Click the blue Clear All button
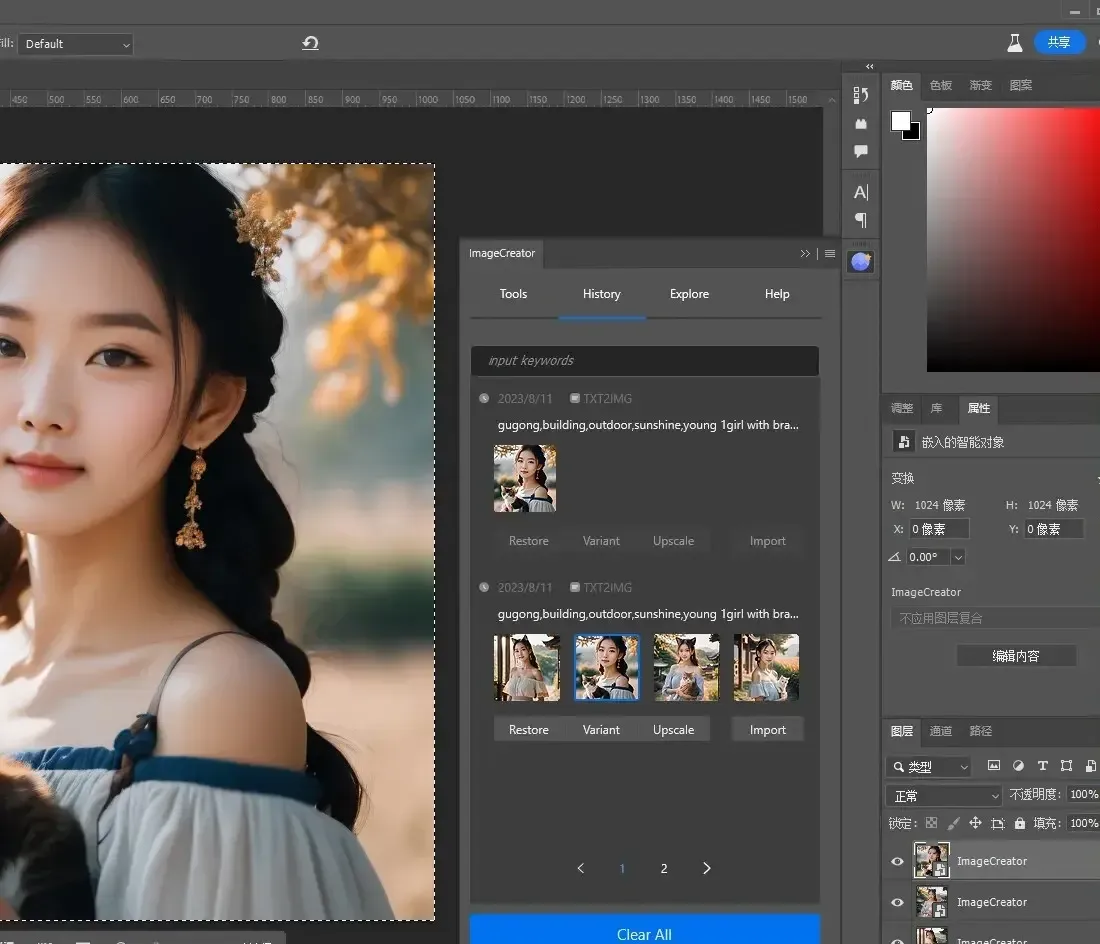This screenshot has height=944, width=1100. (645, 930)
